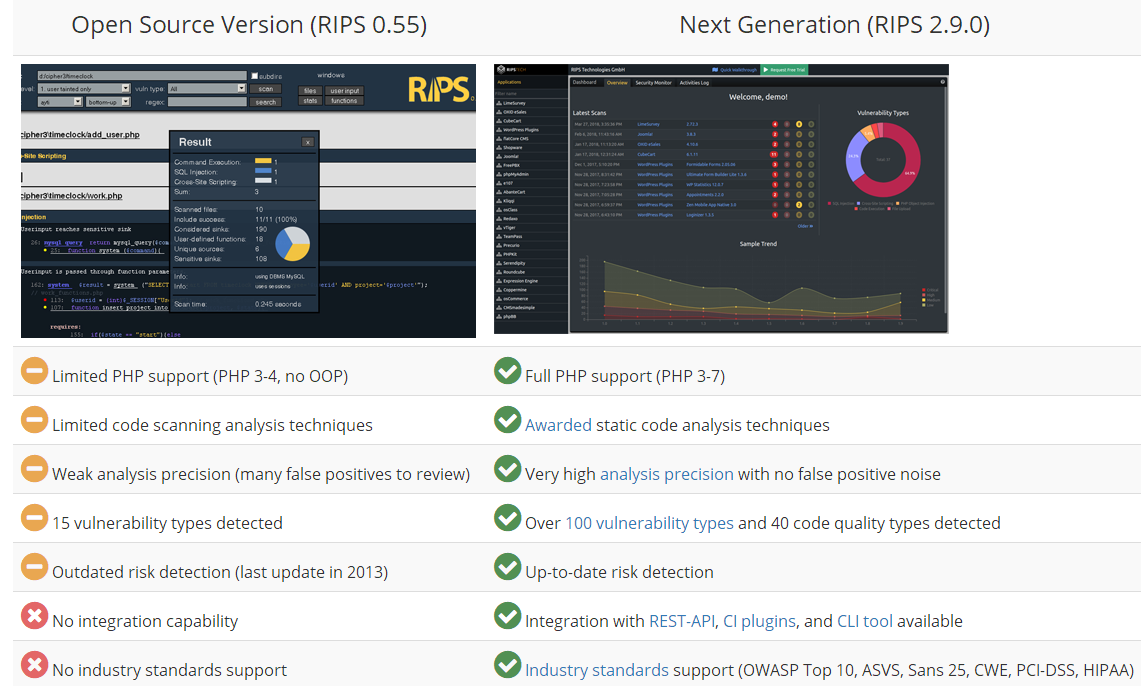This screenshot has width=1141, height=686.
Task: Click the red X icon beside No integration capability
Action: pos(34,615)
